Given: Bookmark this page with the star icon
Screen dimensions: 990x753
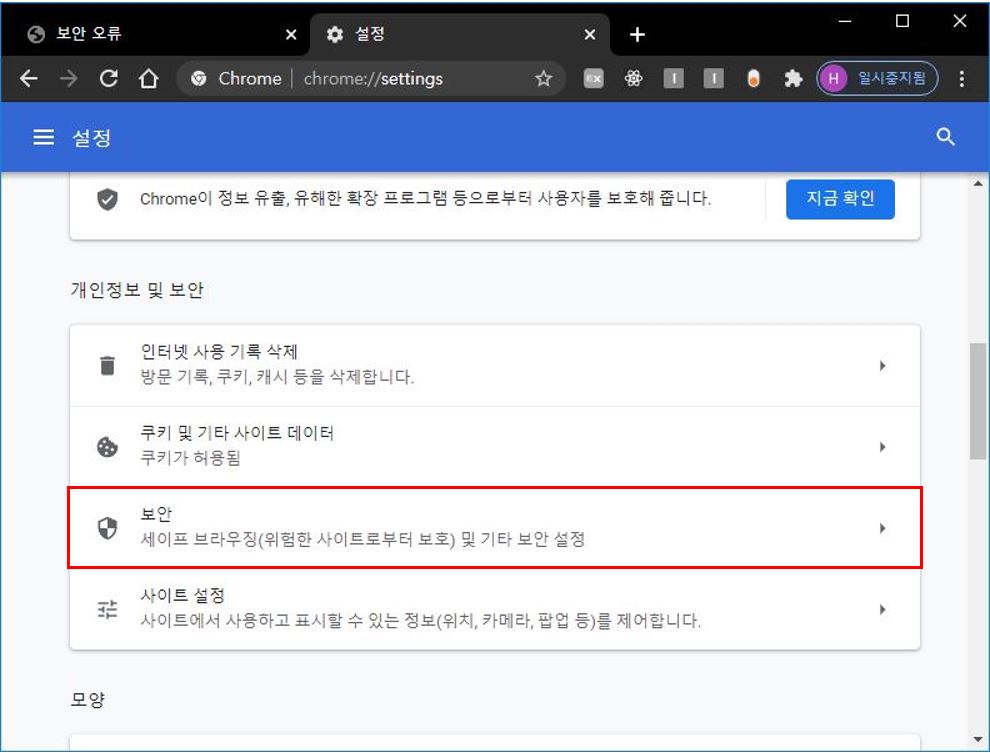Looking at the screenshot, I should click(x=543, y=79).
